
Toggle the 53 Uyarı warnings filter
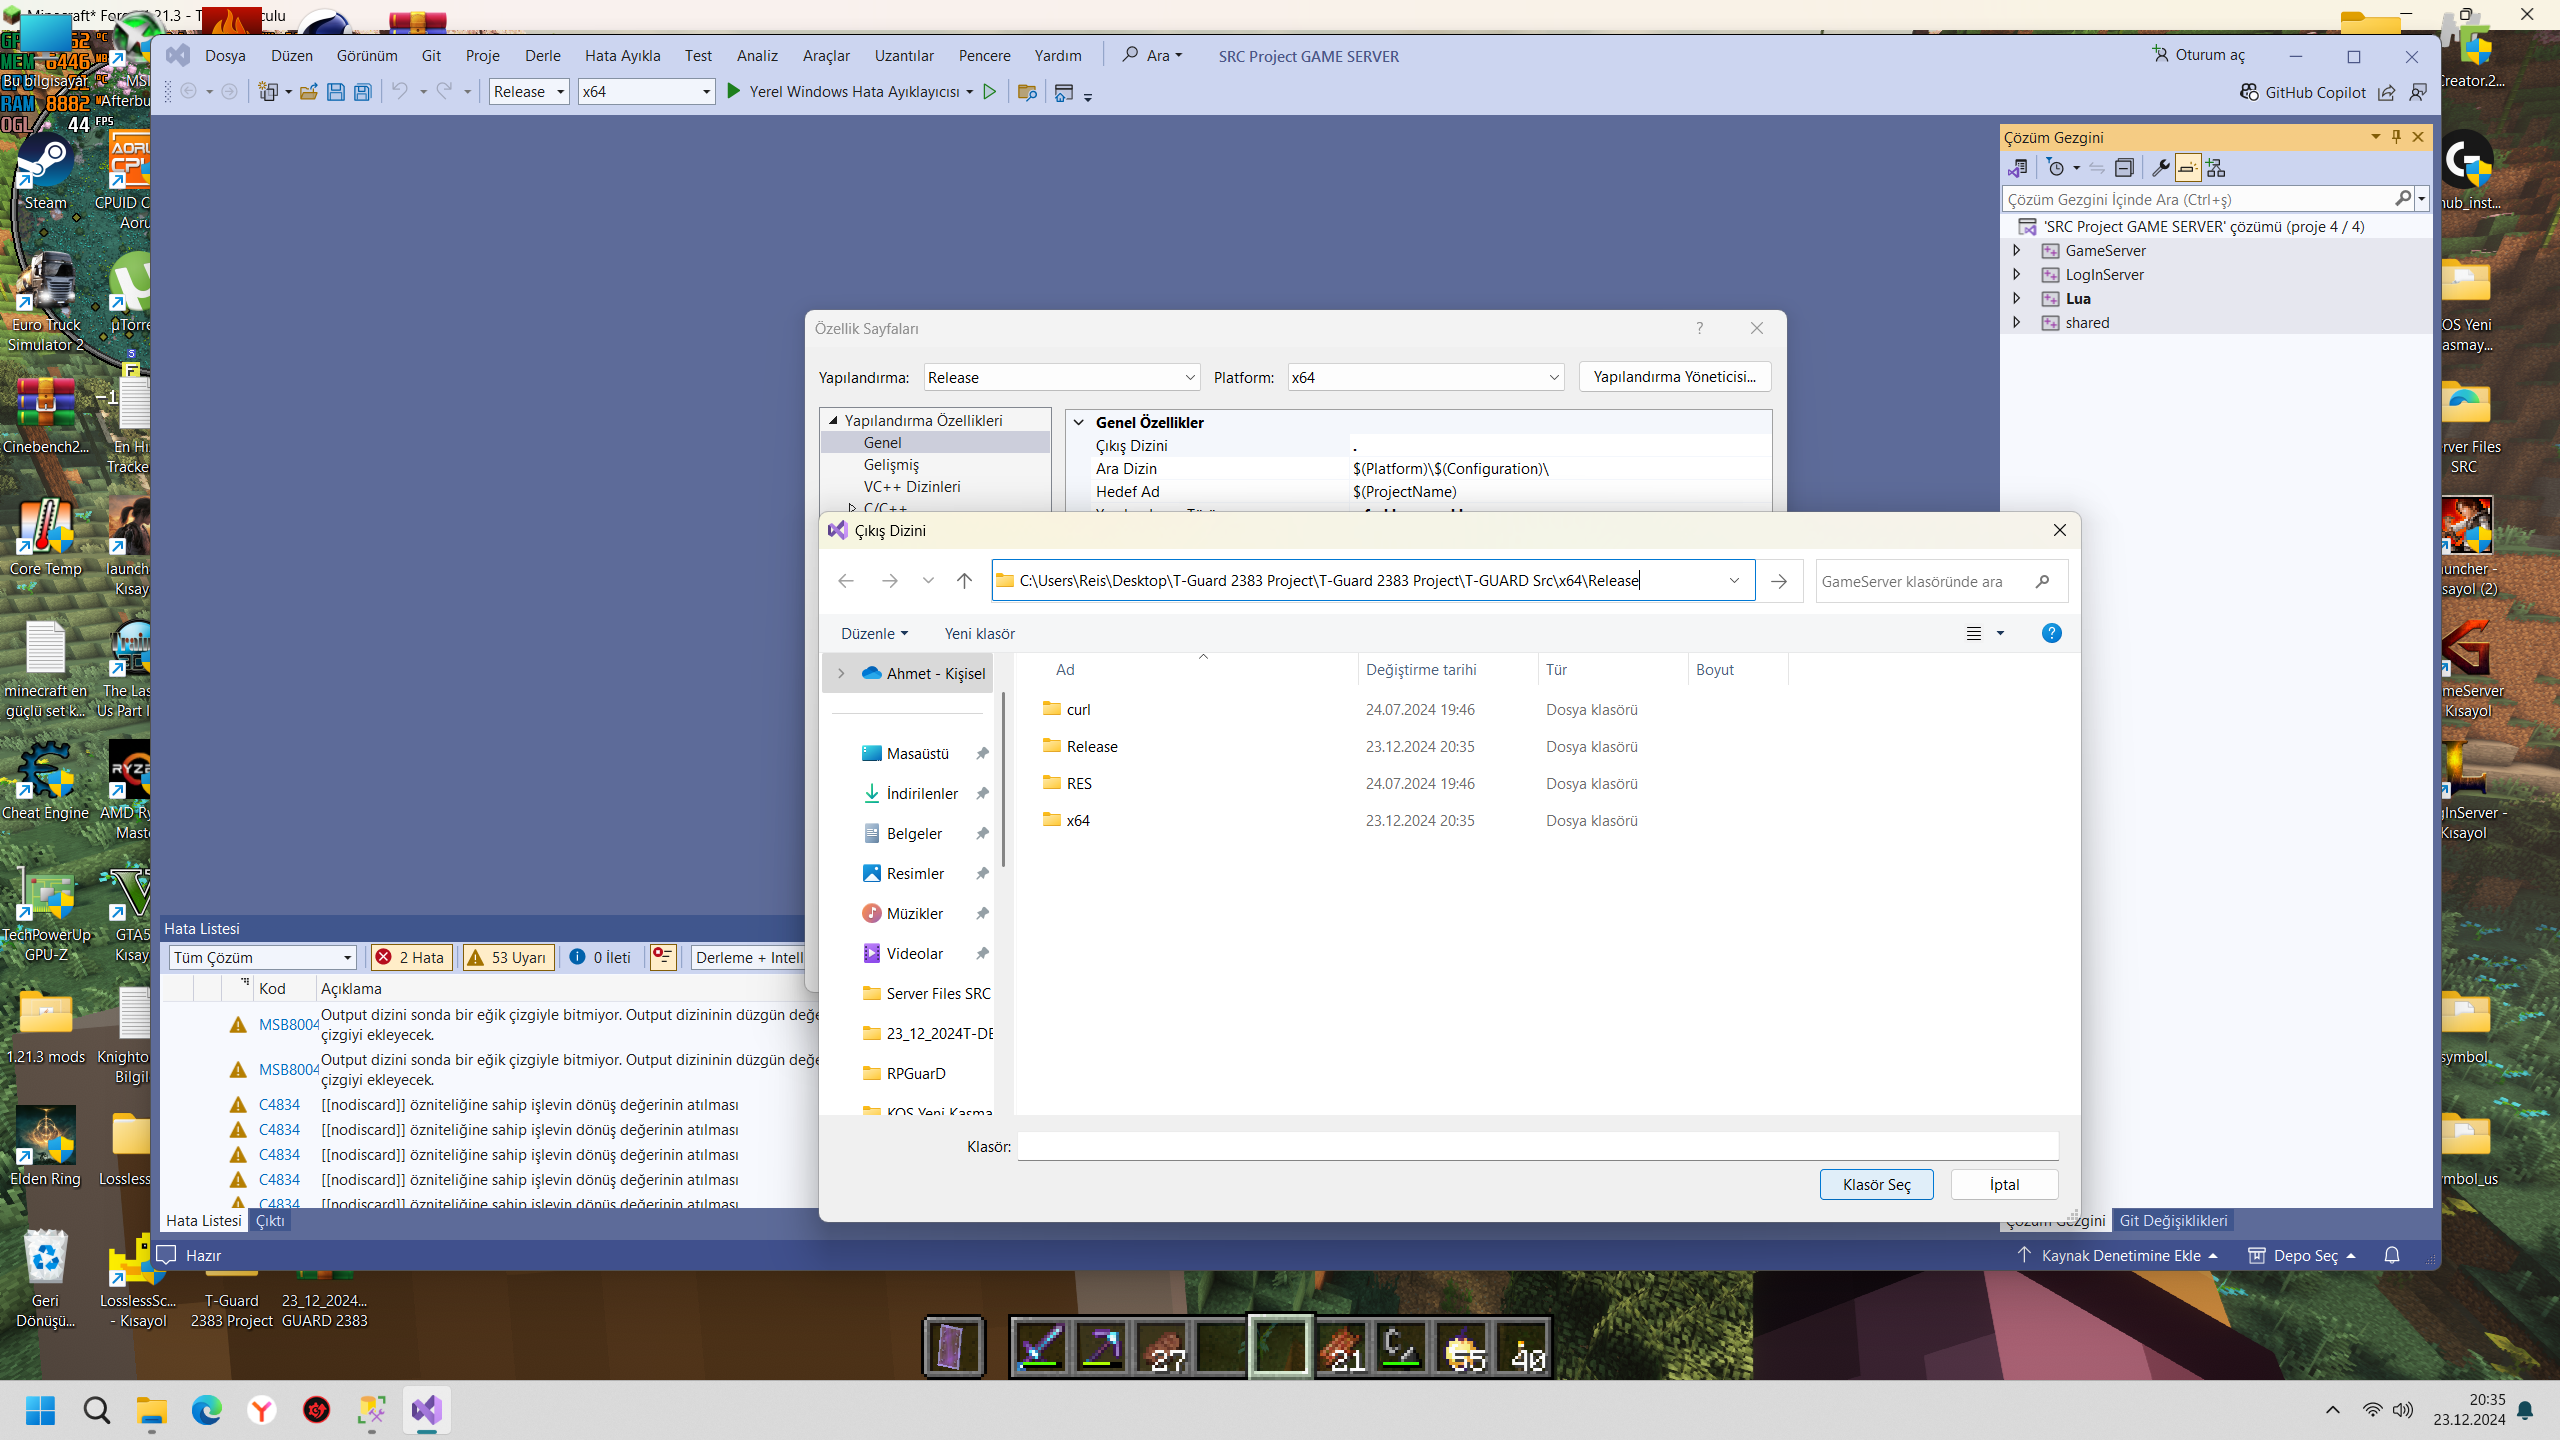[508, 957]
